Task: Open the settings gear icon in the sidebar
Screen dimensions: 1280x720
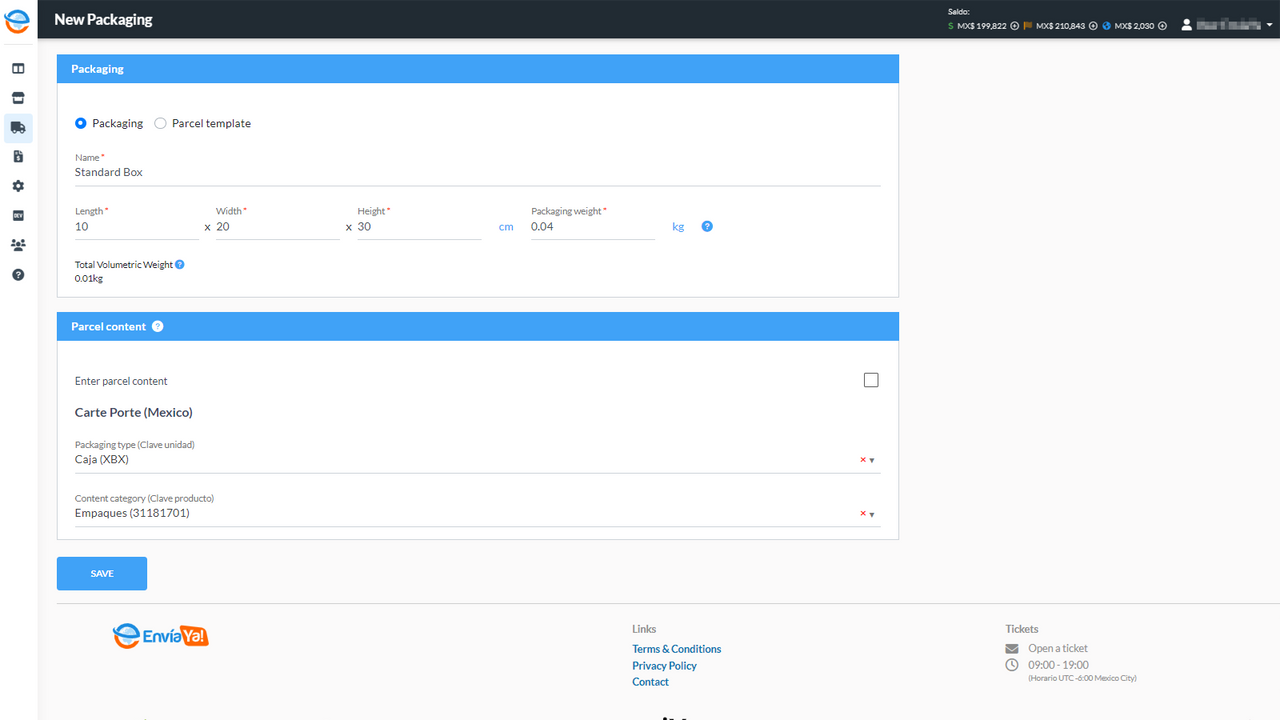Action: 18,186
